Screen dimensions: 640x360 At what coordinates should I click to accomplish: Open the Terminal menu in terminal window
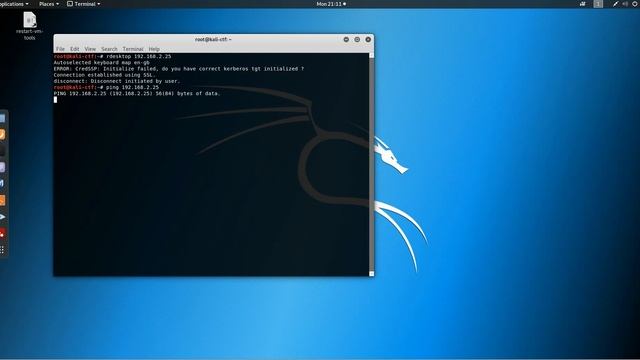[133, 49]
